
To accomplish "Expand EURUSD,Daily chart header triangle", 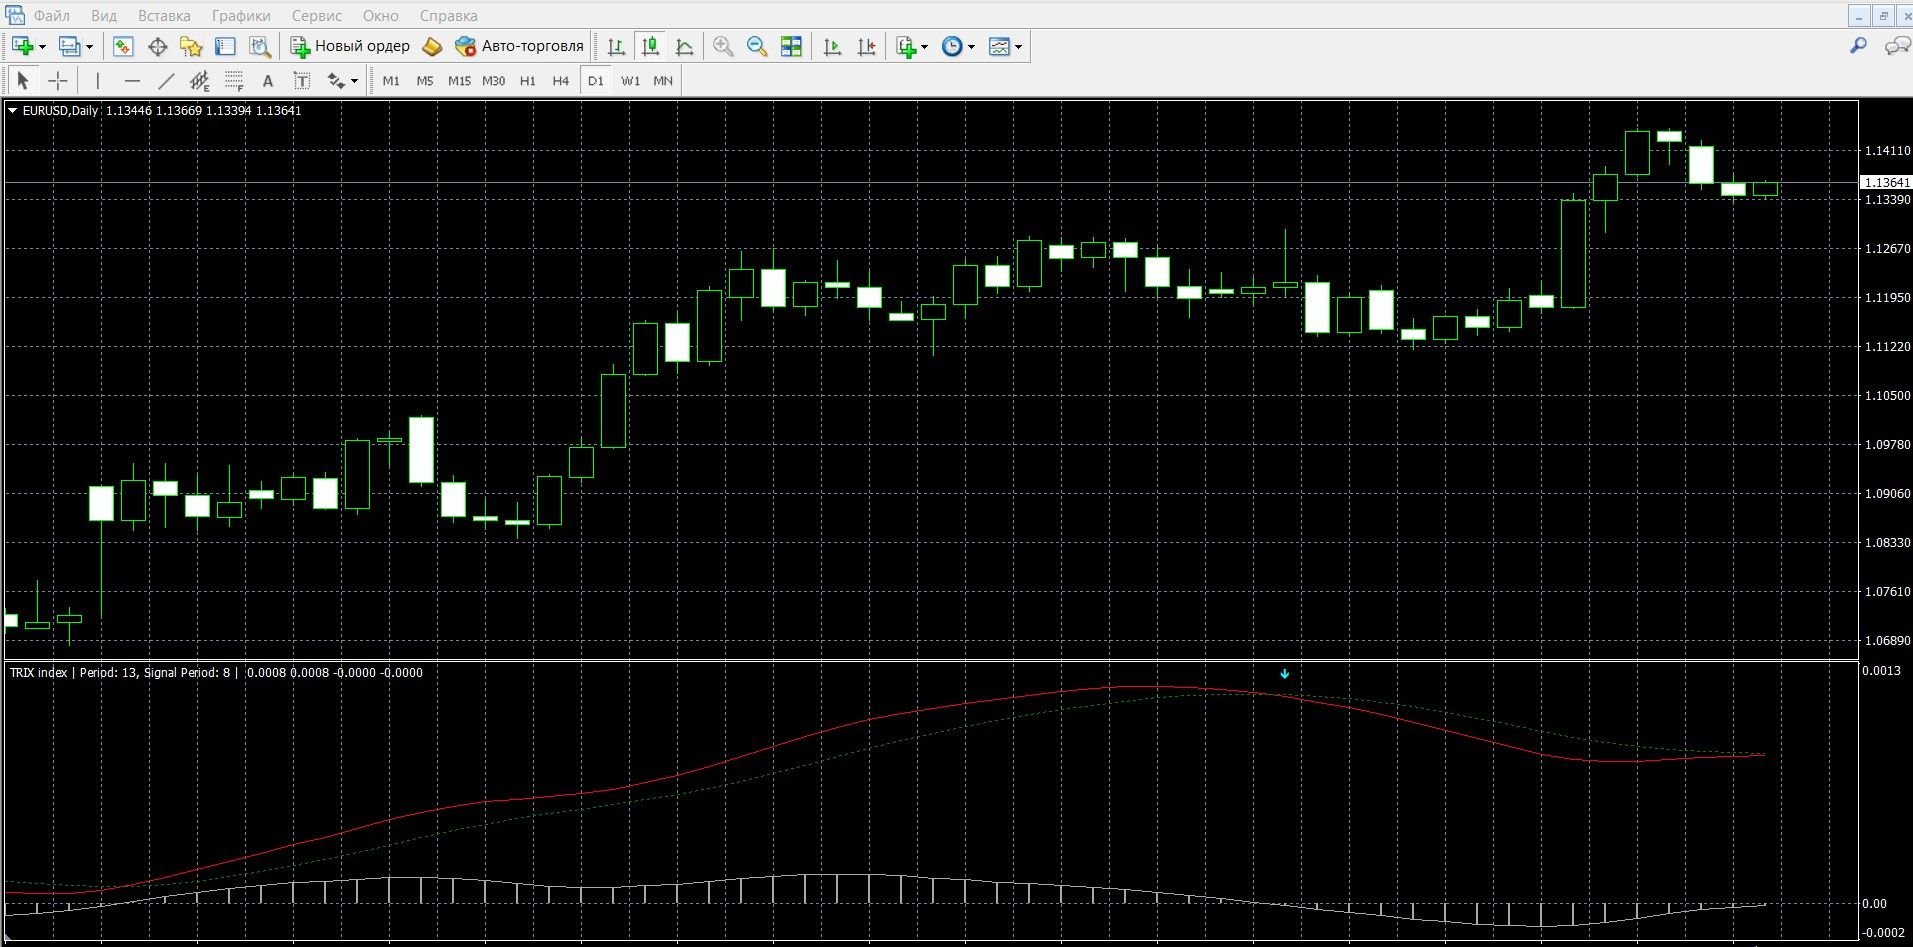I will click(13, 111).
